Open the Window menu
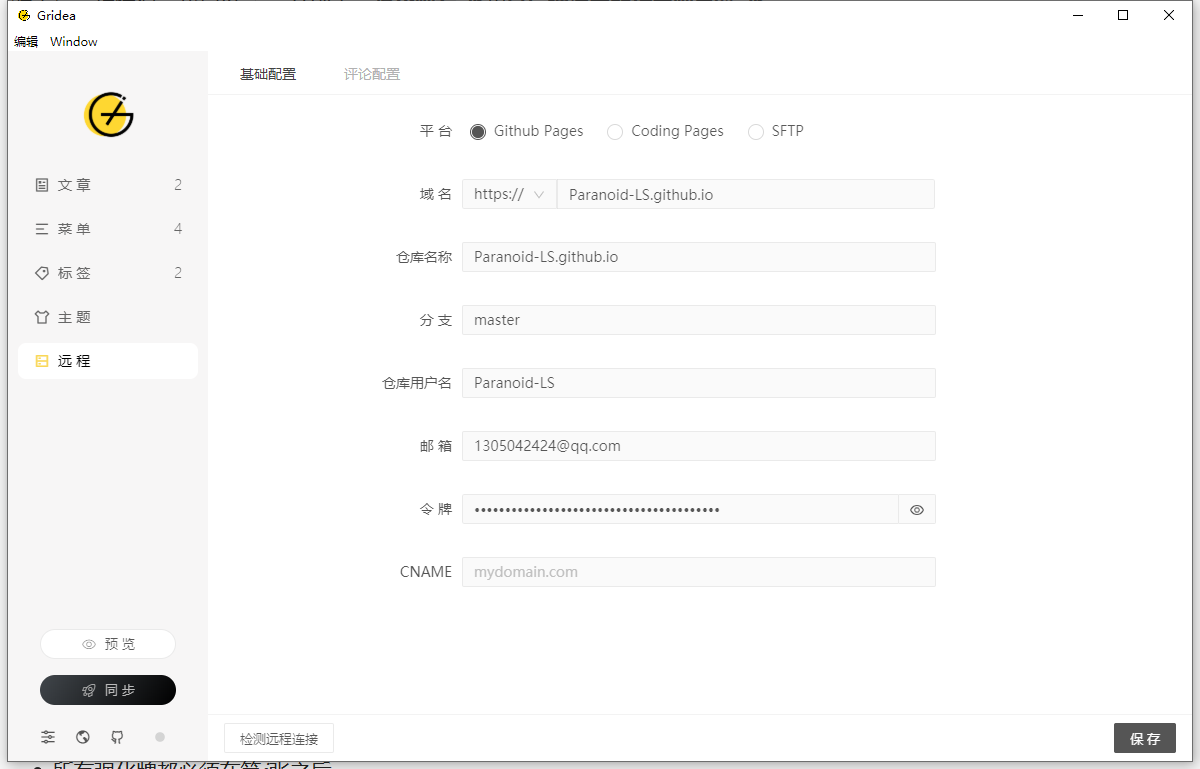 tap(74, 42)
